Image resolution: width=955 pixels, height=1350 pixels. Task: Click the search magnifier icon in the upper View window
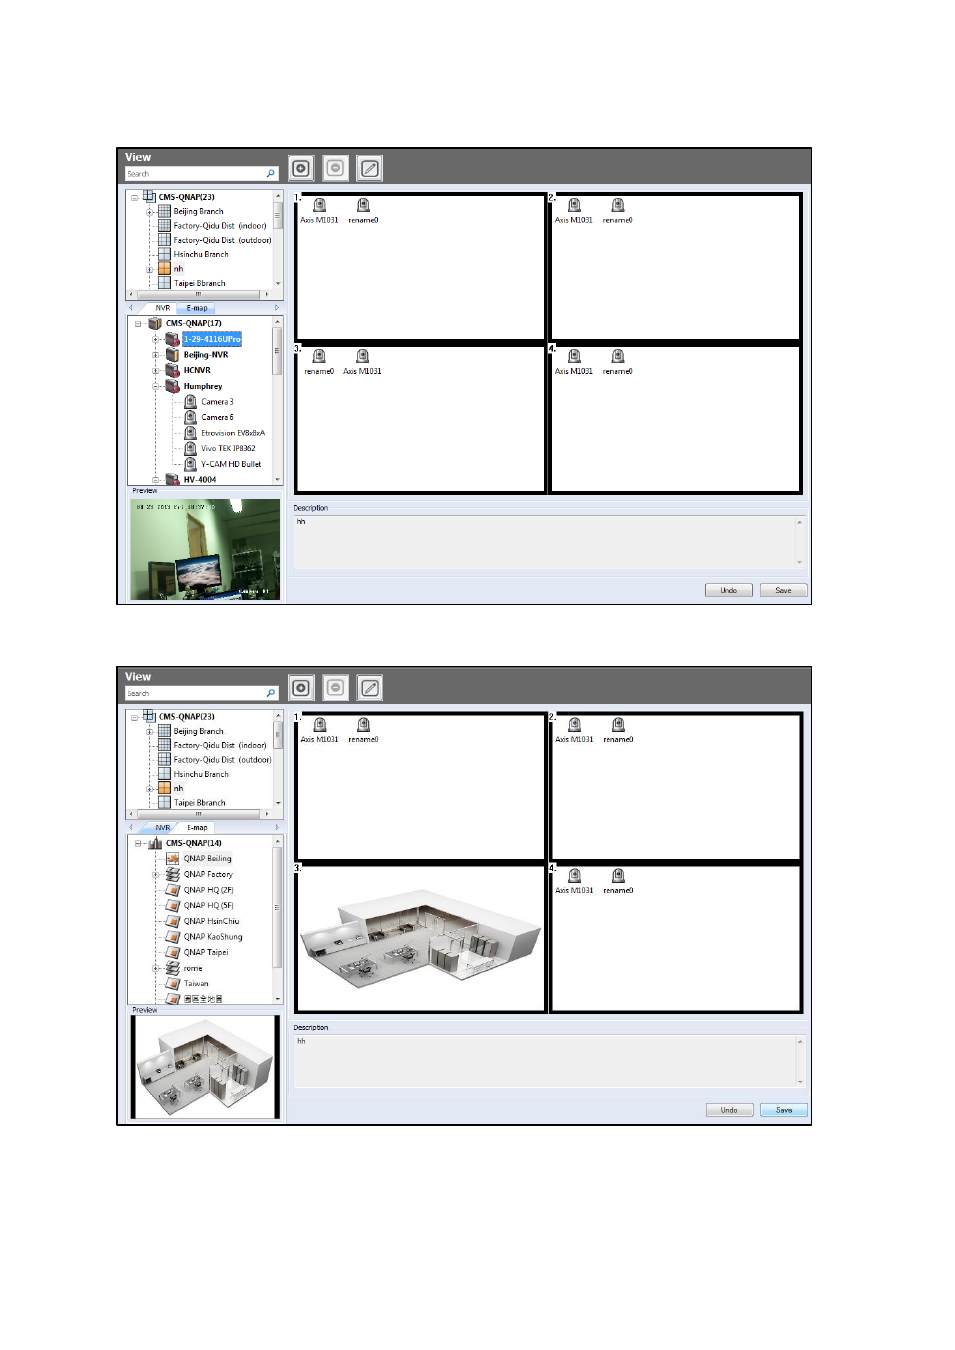(x=270, y=174)
